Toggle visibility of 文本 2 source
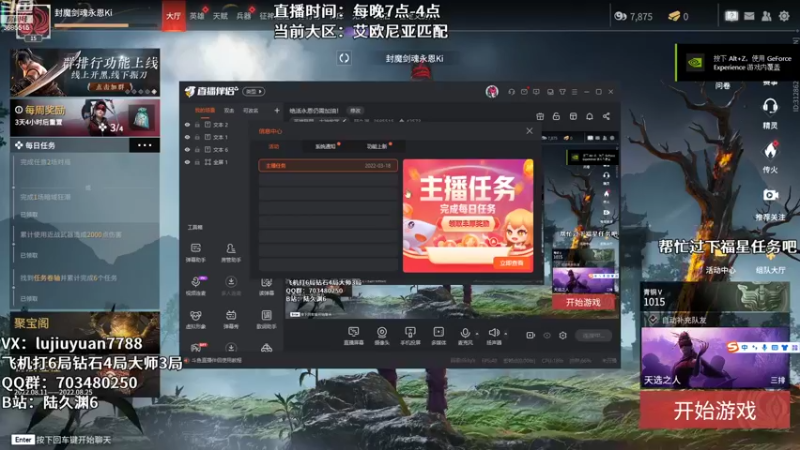 click(x=187, y=124)
